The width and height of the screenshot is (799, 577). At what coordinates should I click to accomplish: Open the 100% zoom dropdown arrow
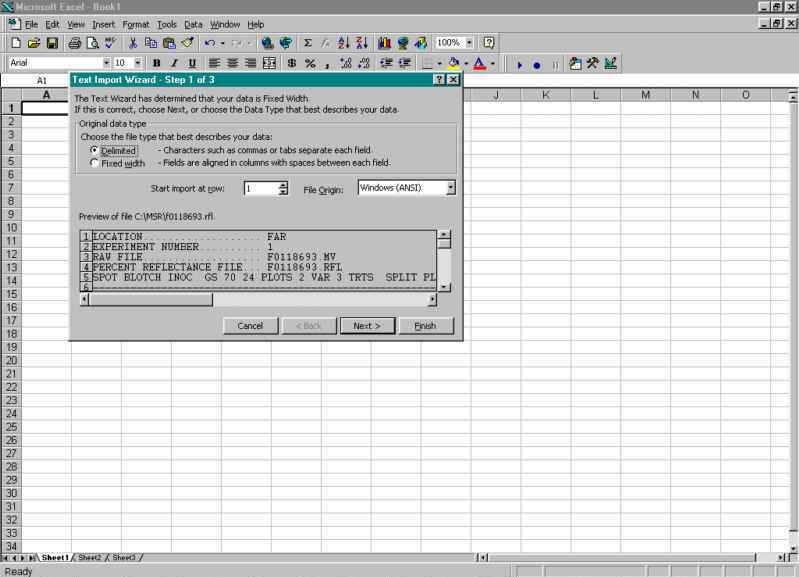pos(469,43)
